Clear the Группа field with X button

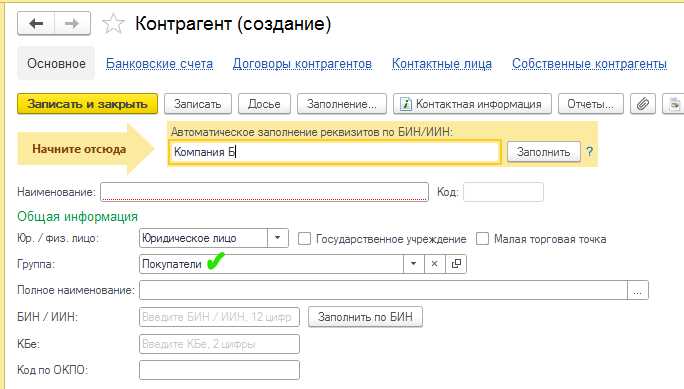pyautogui.click(x=434, y=264)
